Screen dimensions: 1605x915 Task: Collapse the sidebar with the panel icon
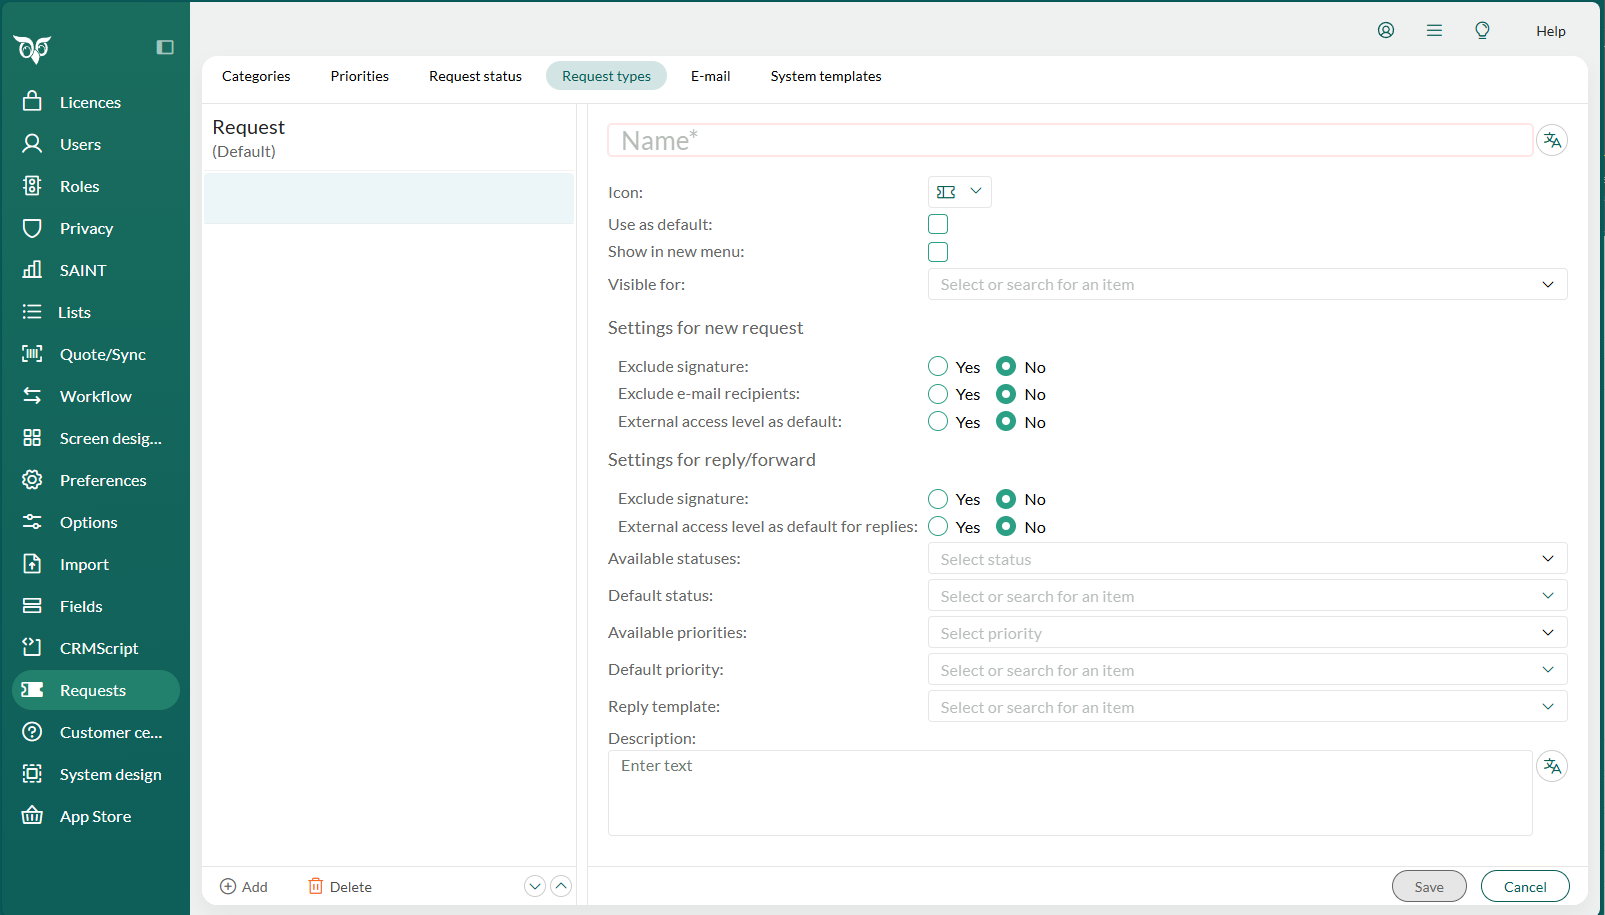(165, 47)
